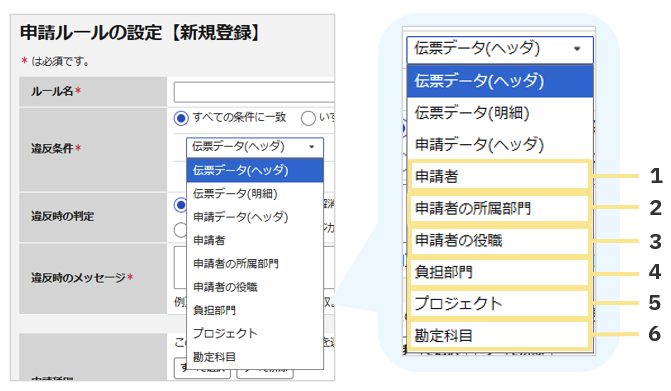671x391 pixels.
Task: Pick 申請者の所属部門 in enlarged list
Action: (500, 208)
